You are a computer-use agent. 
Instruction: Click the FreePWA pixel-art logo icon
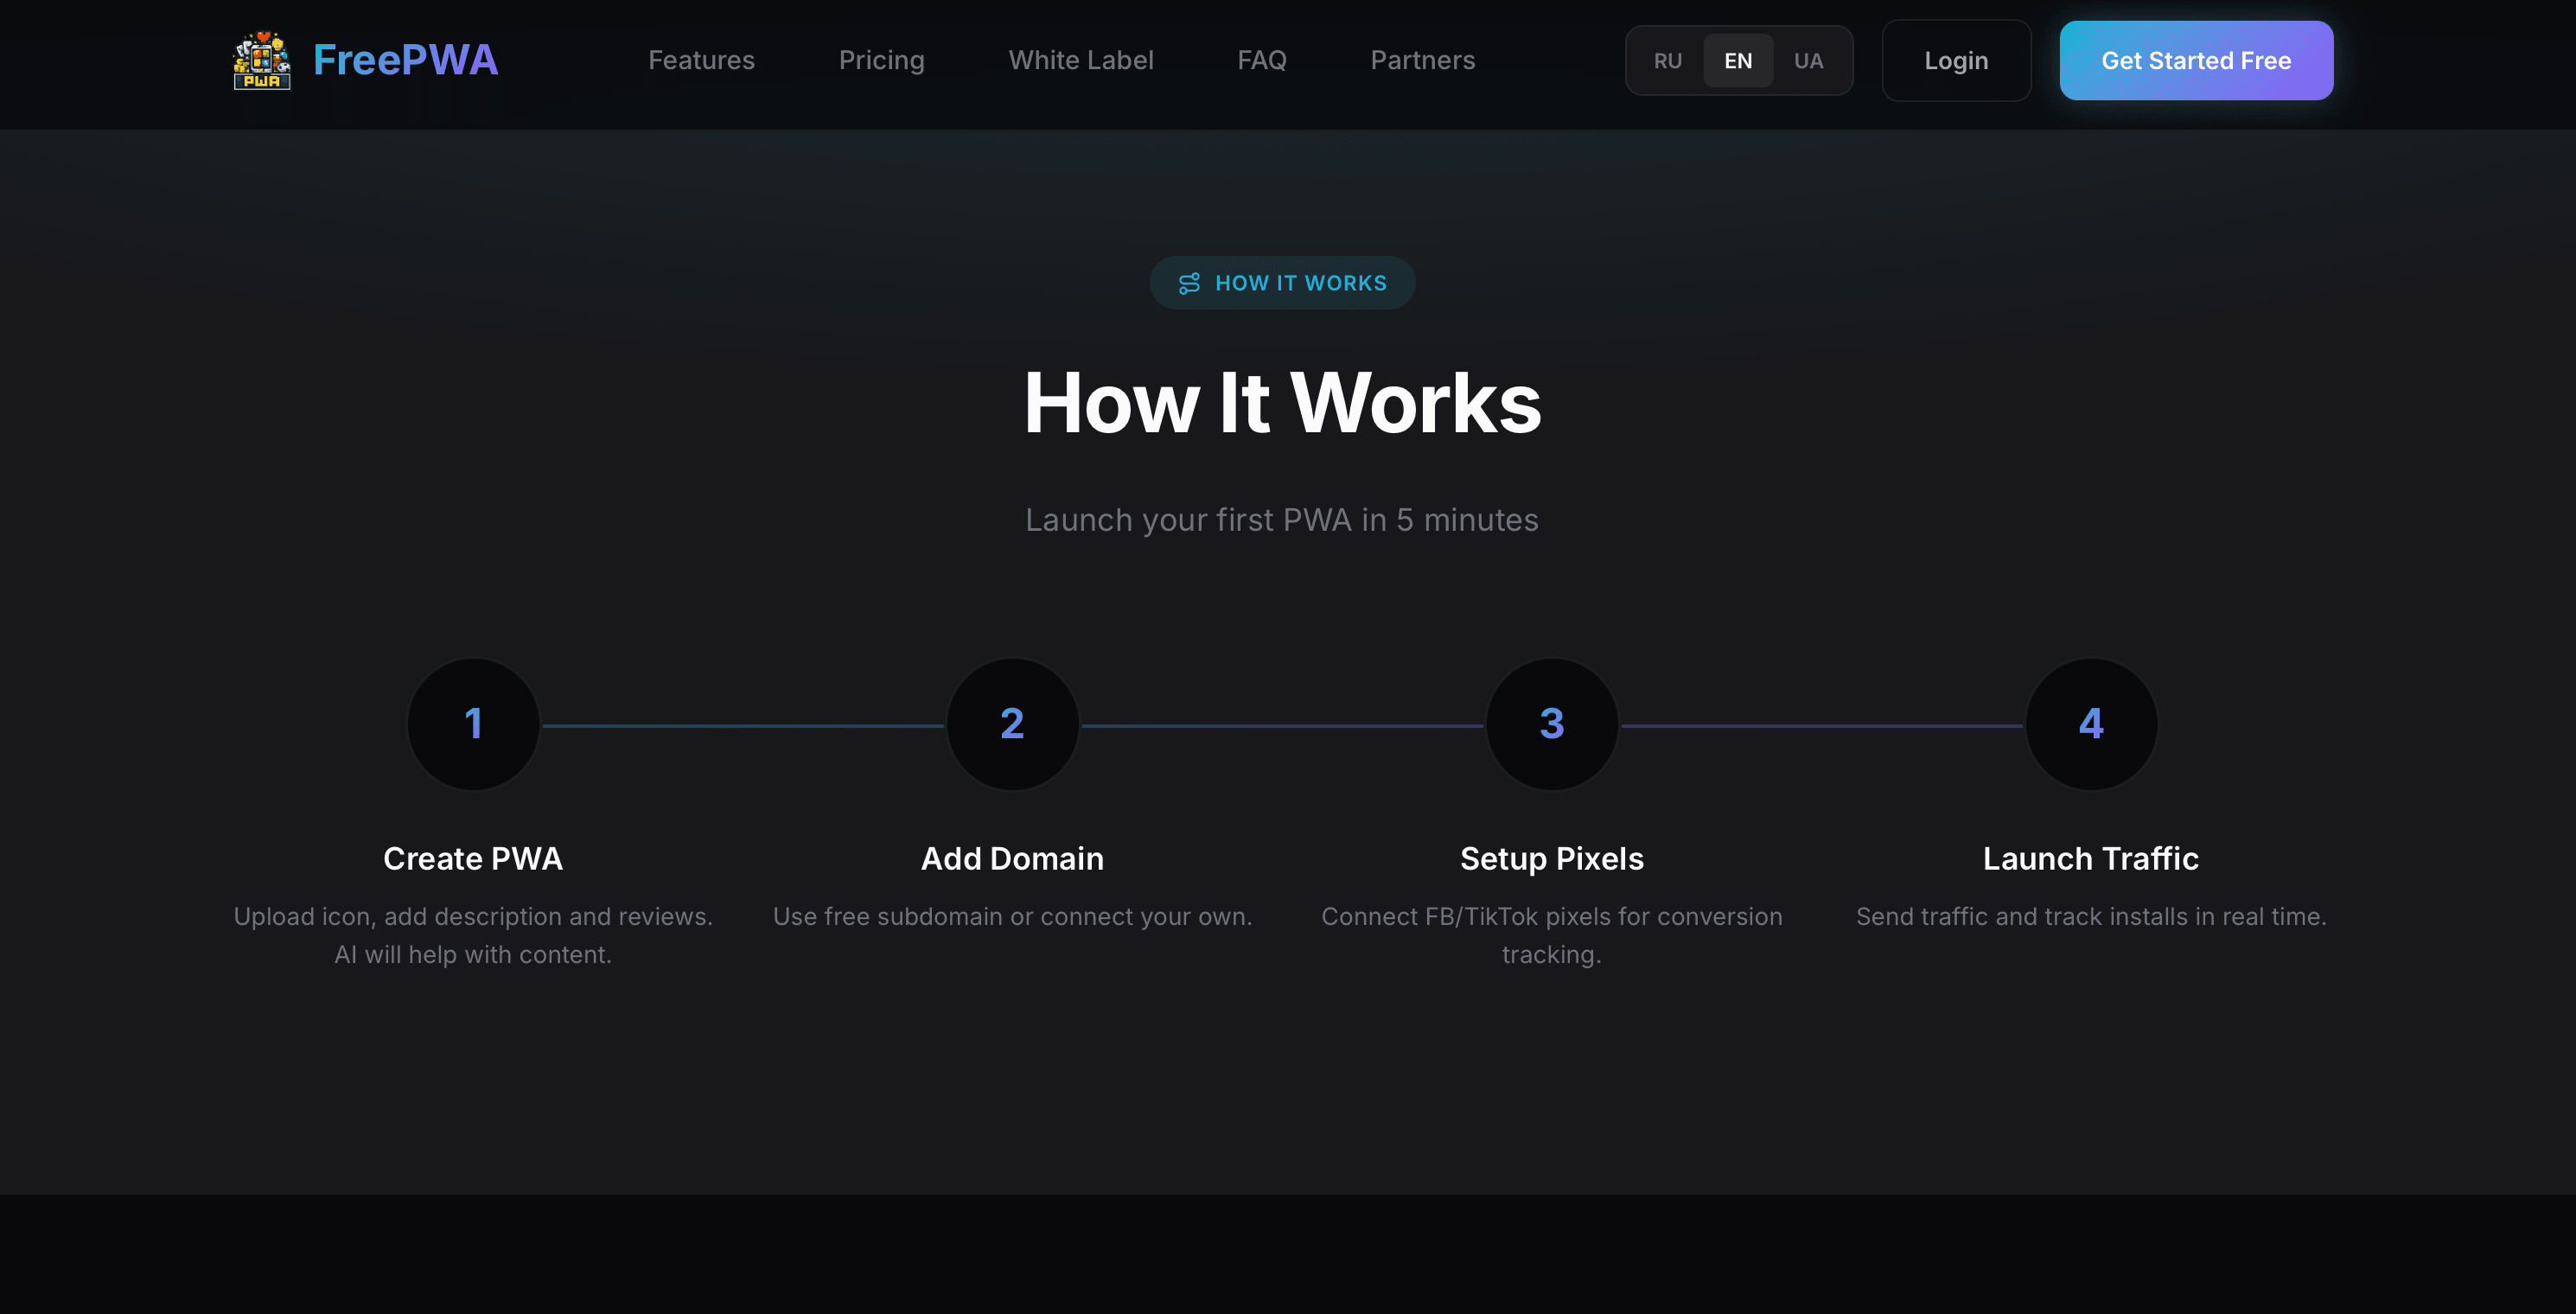(x=262, y=60)
